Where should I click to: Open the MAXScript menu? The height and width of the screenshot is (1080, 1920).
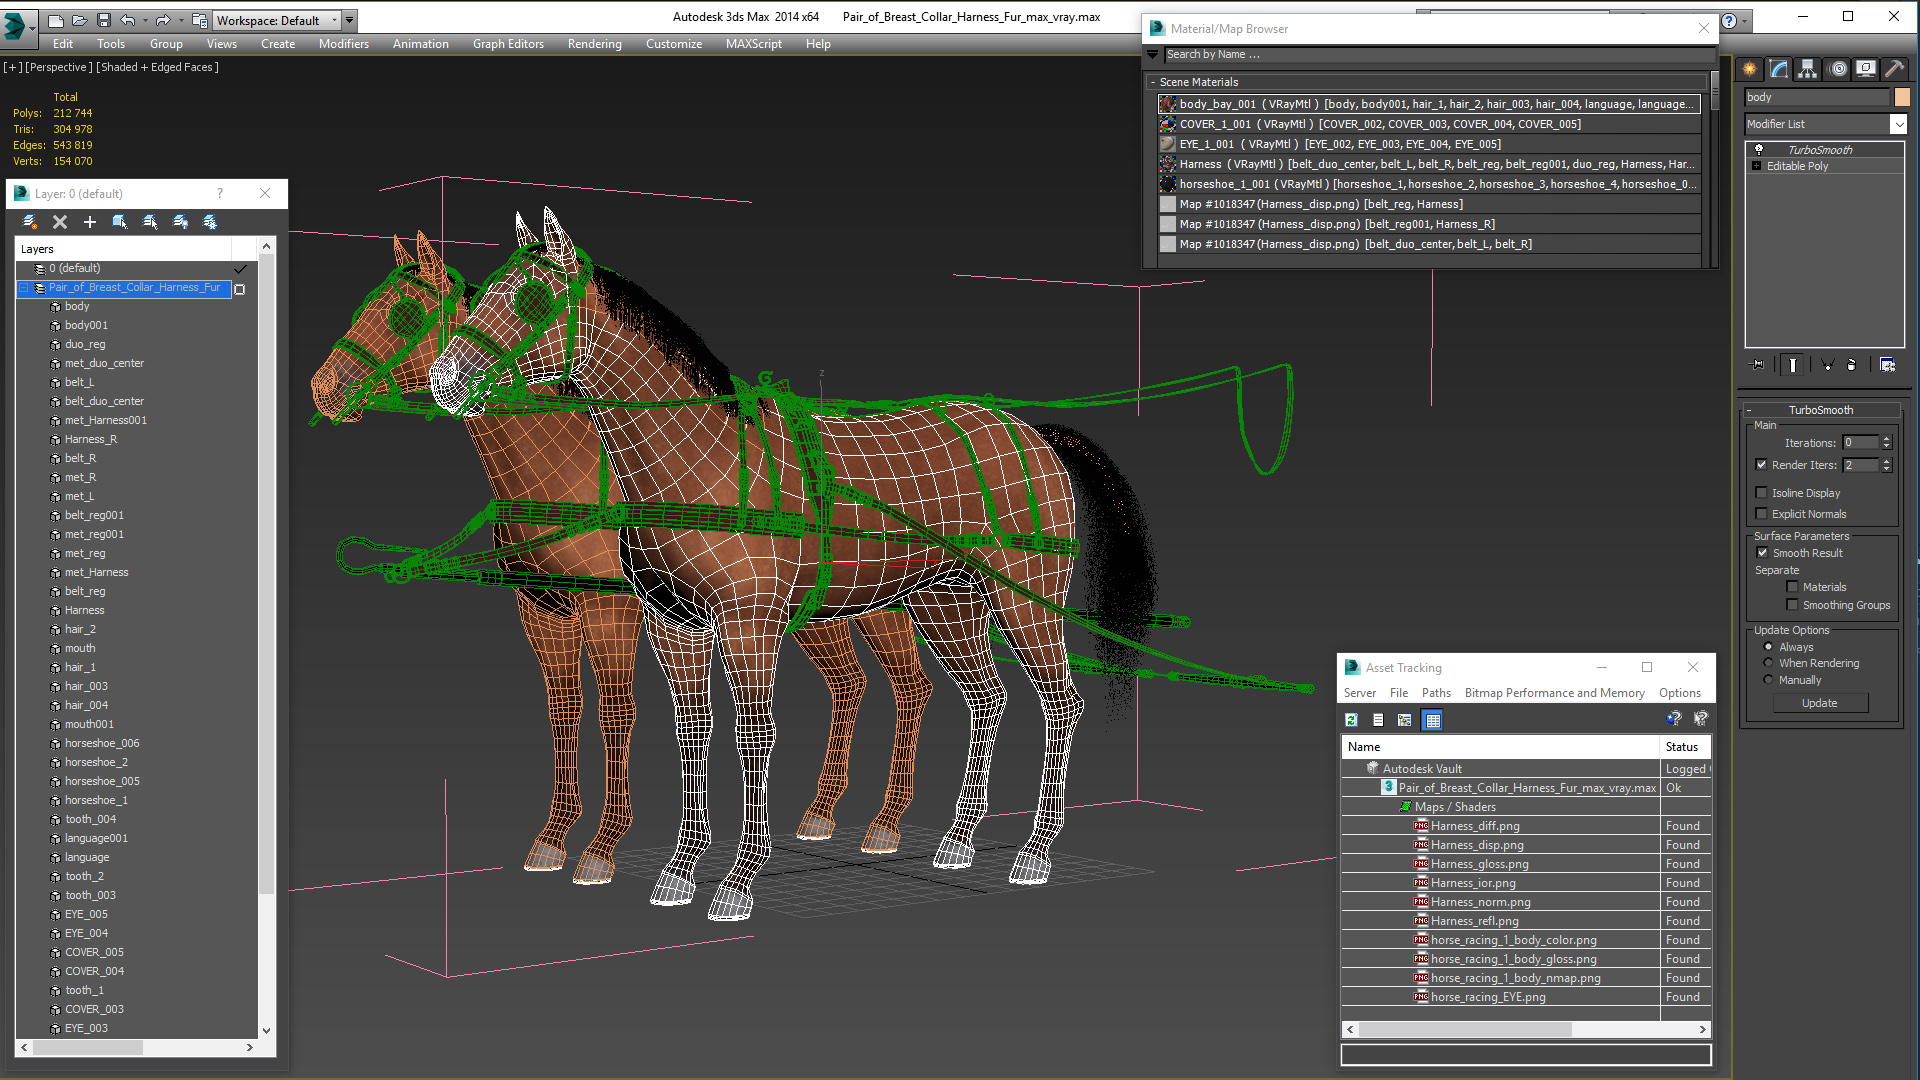pyautogui.click(x=754, y=44)
